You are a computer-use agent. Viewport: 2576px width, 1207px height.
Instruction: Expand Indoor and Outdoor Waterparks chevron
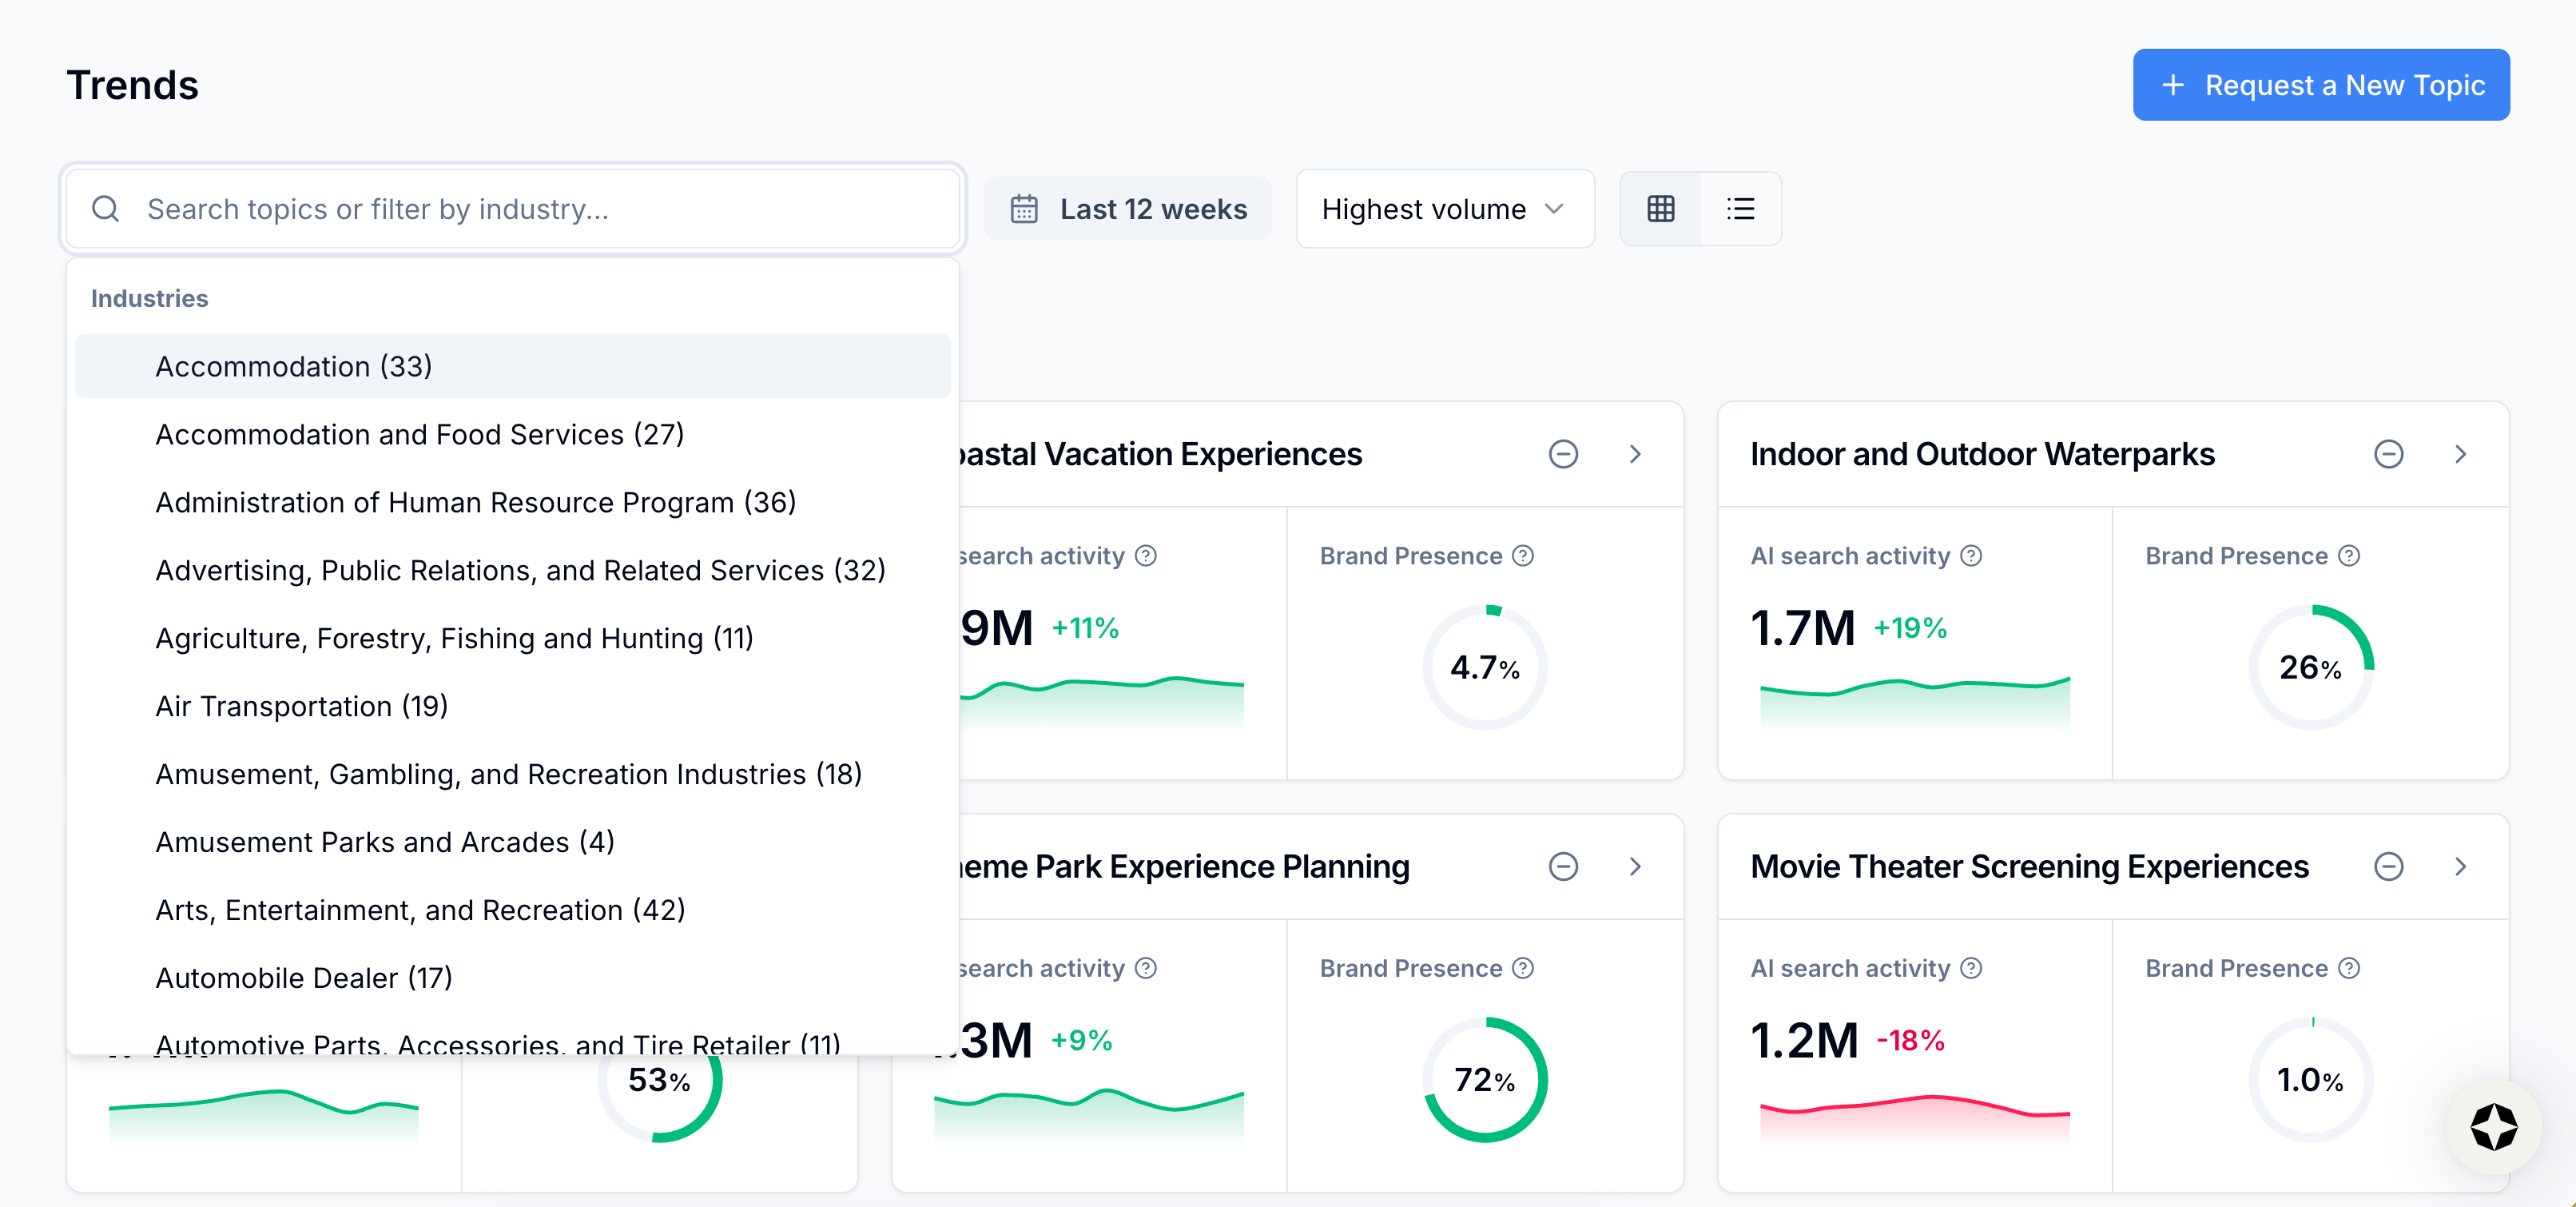point(2460,454)
